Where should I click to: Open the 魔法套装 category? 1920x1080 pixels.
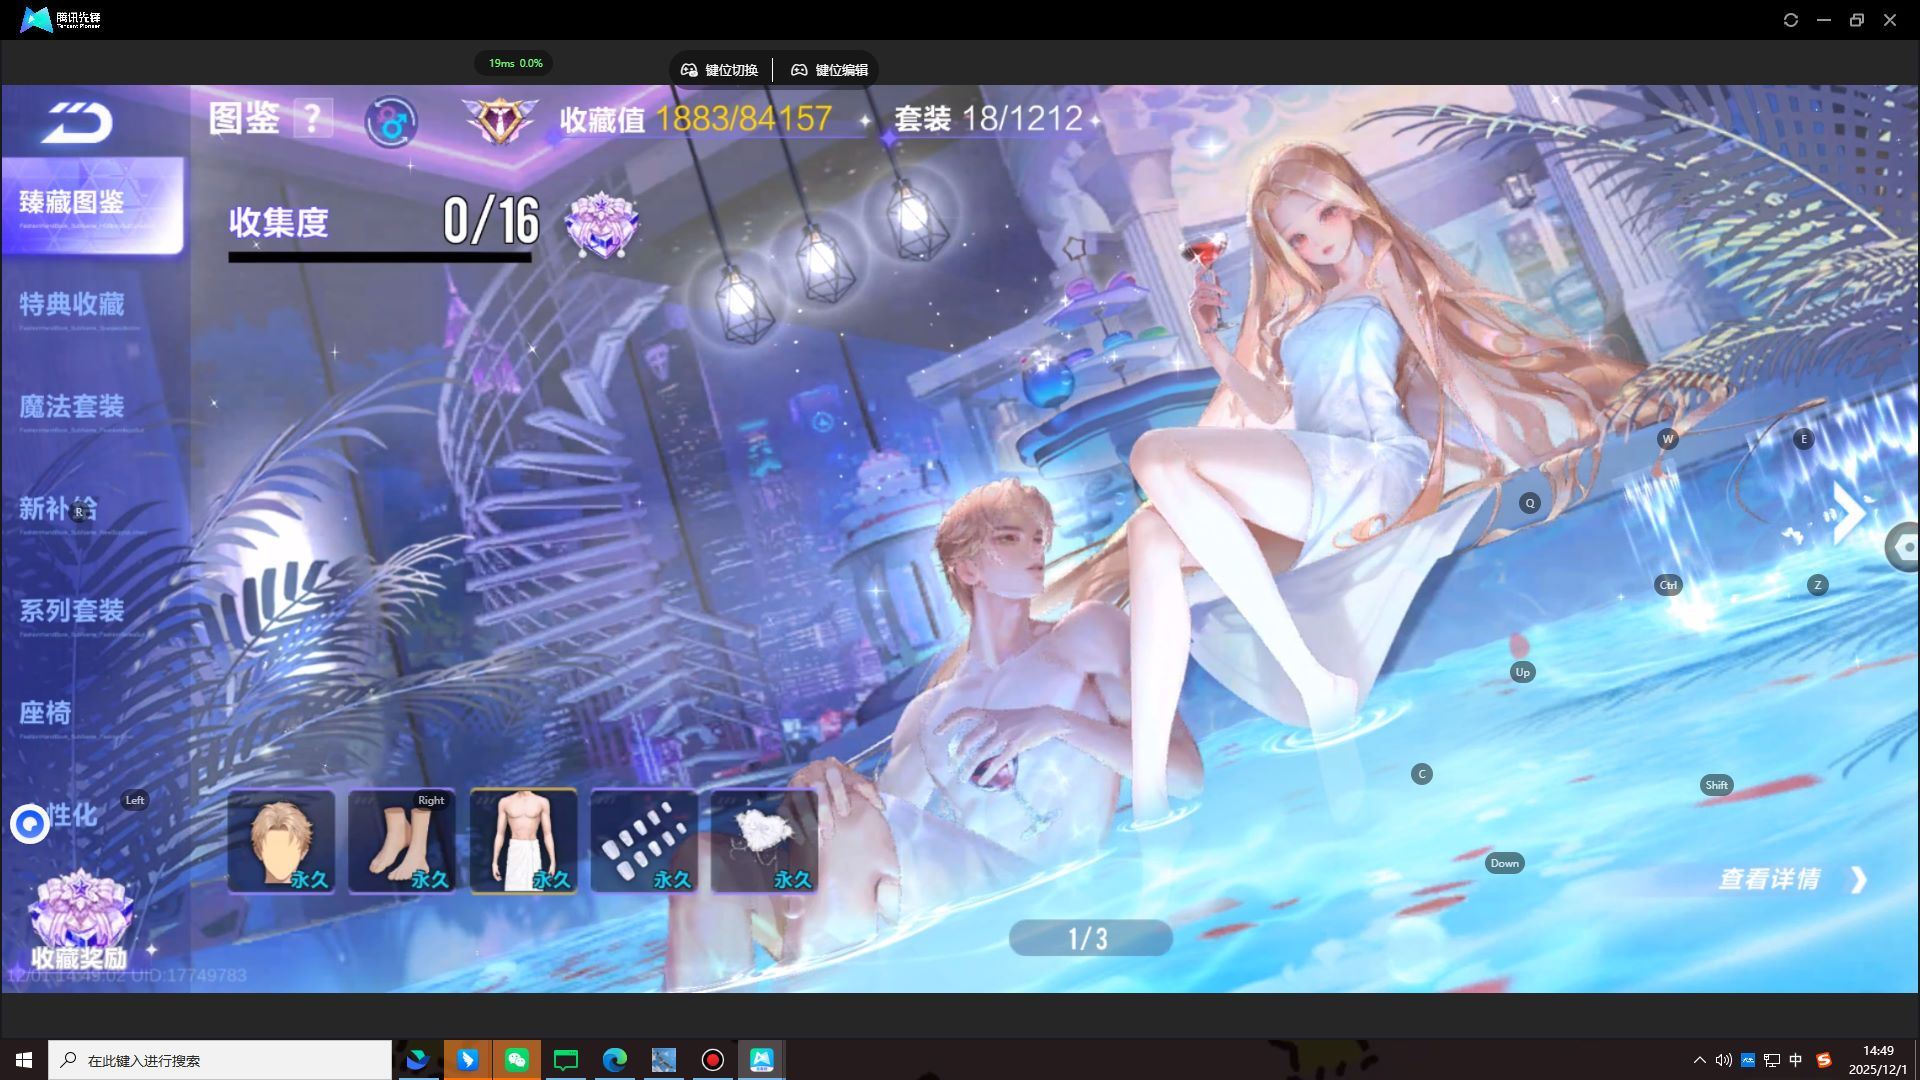click(73, 406)
